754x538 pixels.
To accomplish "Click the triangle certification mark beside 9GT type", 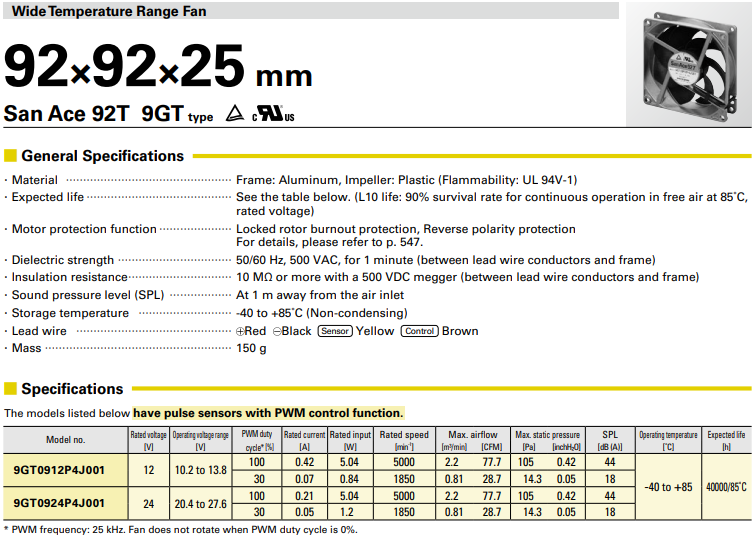I will click(235, 114).
